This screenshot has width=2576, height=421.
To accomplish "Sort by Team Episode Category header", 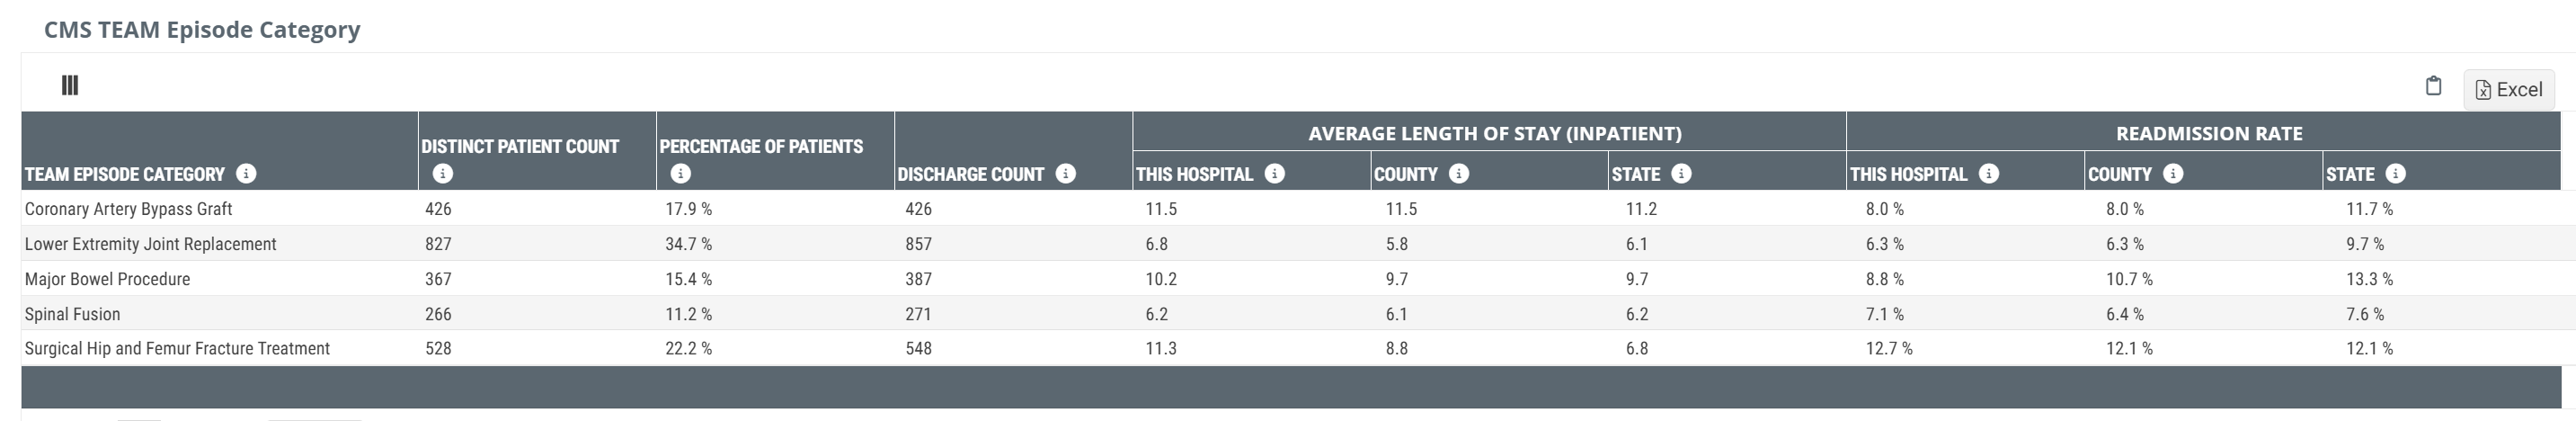I will pos(125,174).
